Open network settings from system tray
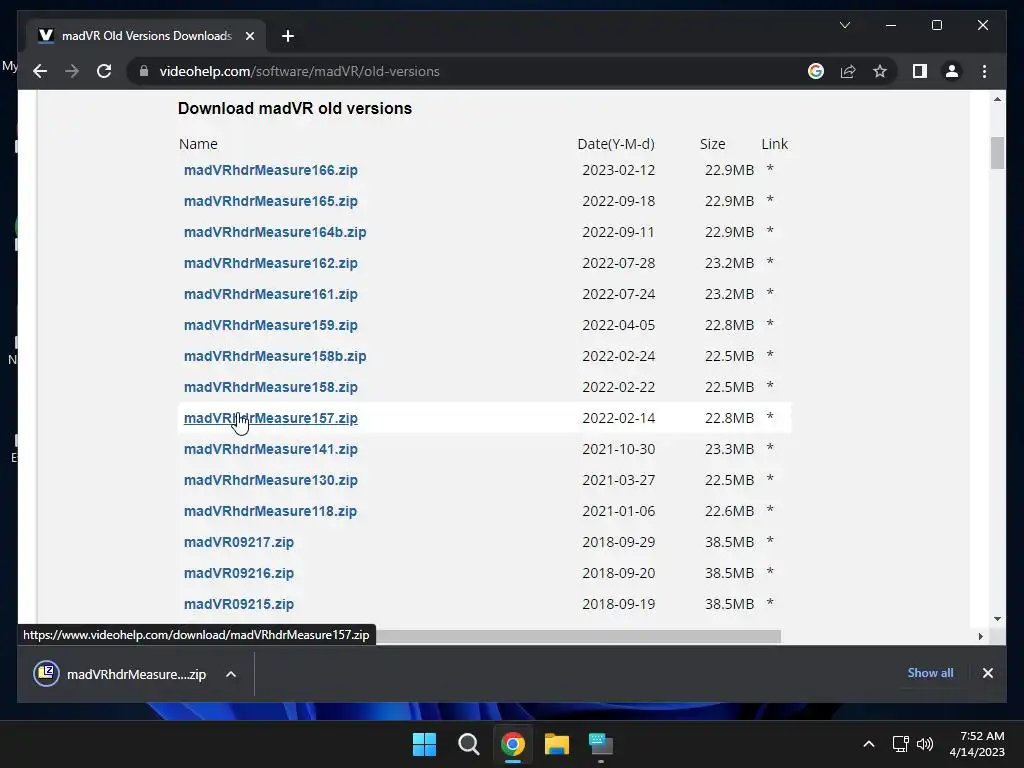This screenshot has width=1024, height=768. [901, 744]
